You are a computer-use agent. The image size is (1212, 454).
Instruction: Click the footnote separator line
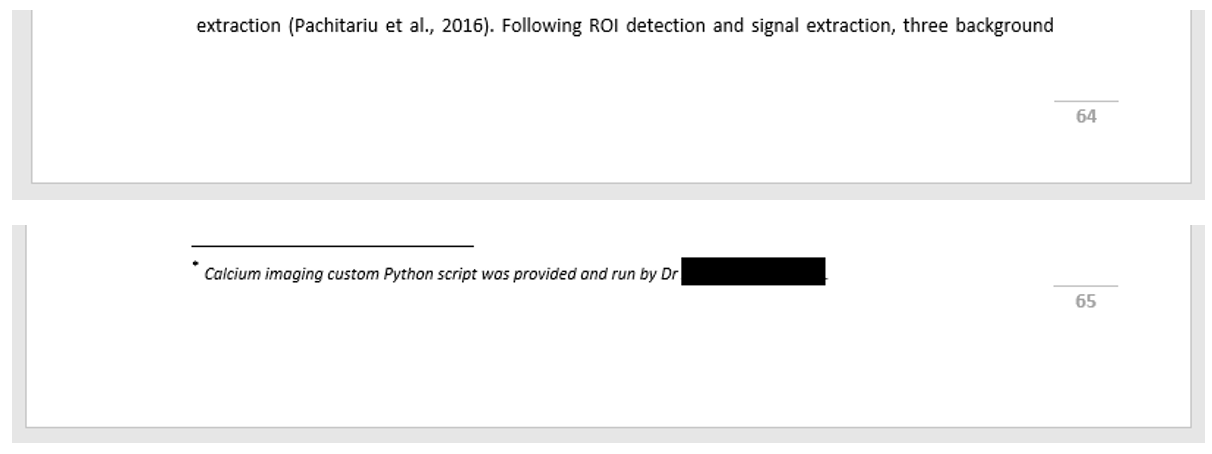332,245
